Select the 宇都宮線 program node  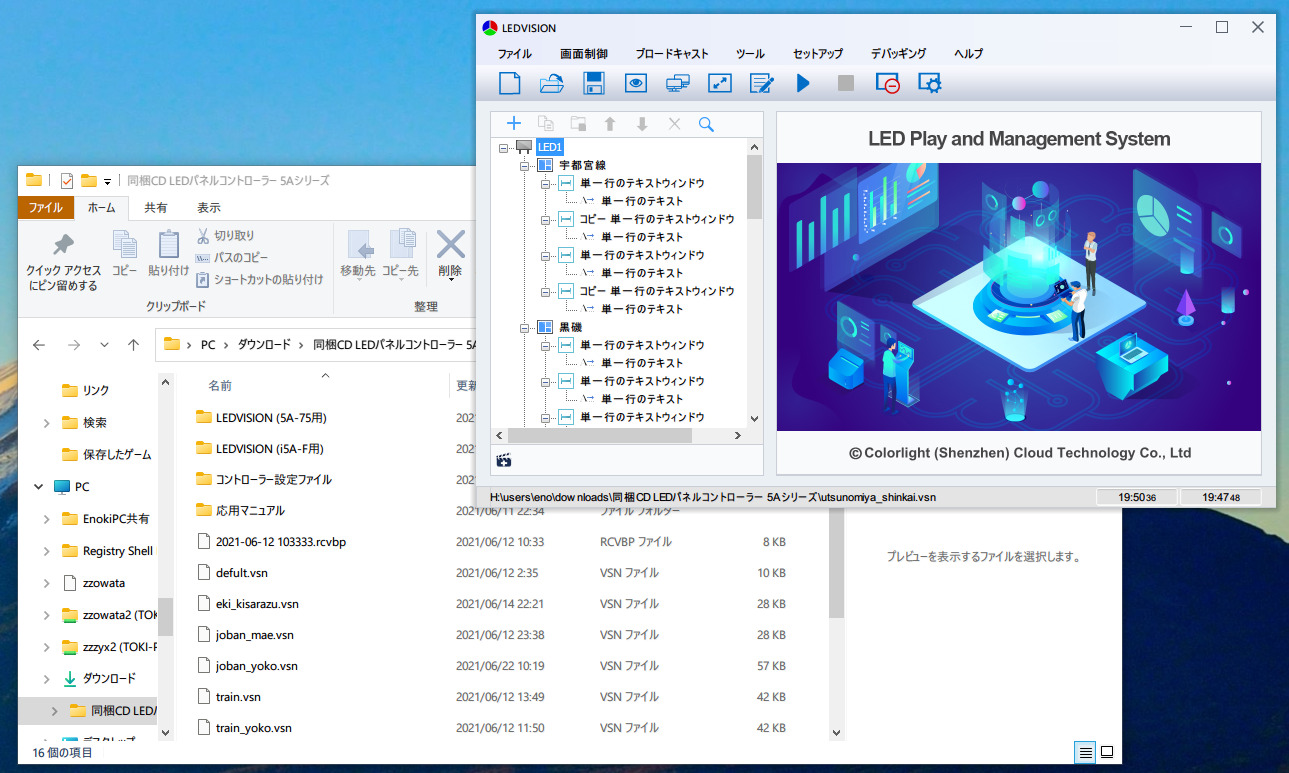coord(582,165)
